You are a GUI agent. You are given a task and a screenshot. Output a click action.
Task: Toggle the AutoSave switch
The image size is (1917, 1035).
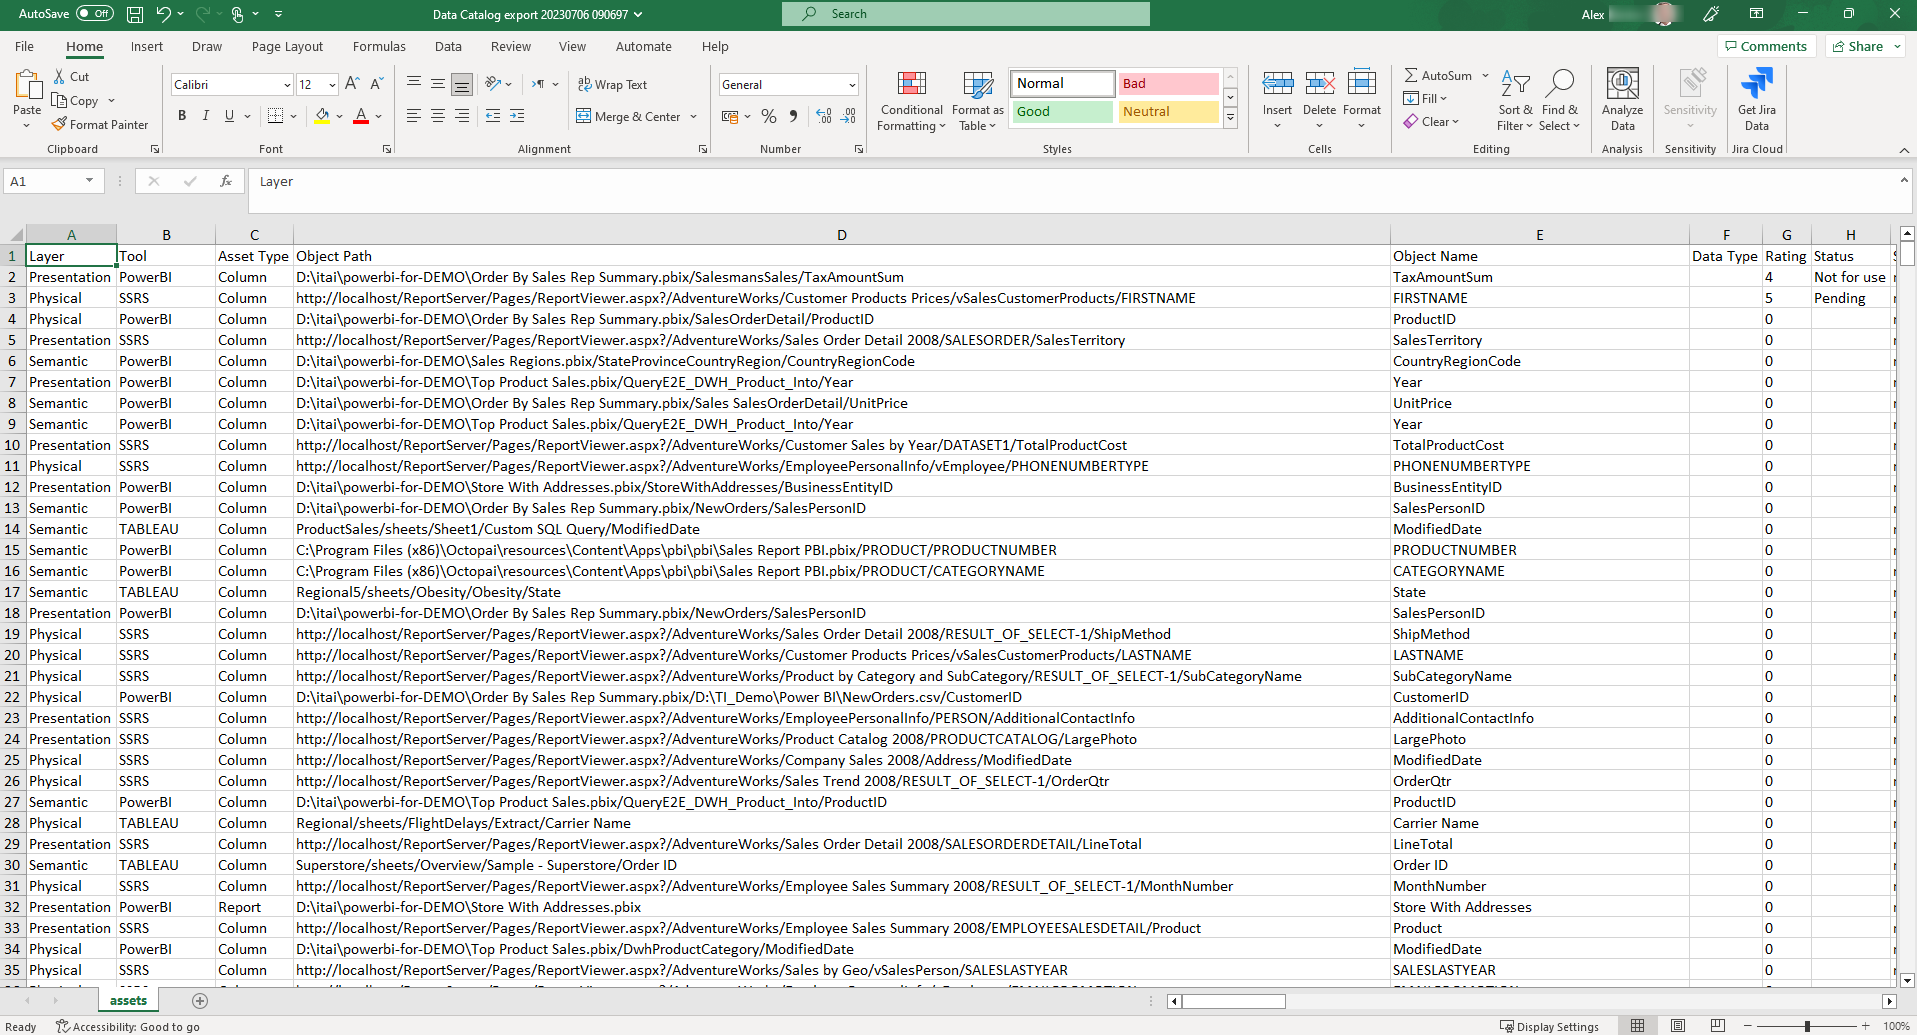point(95,14)
